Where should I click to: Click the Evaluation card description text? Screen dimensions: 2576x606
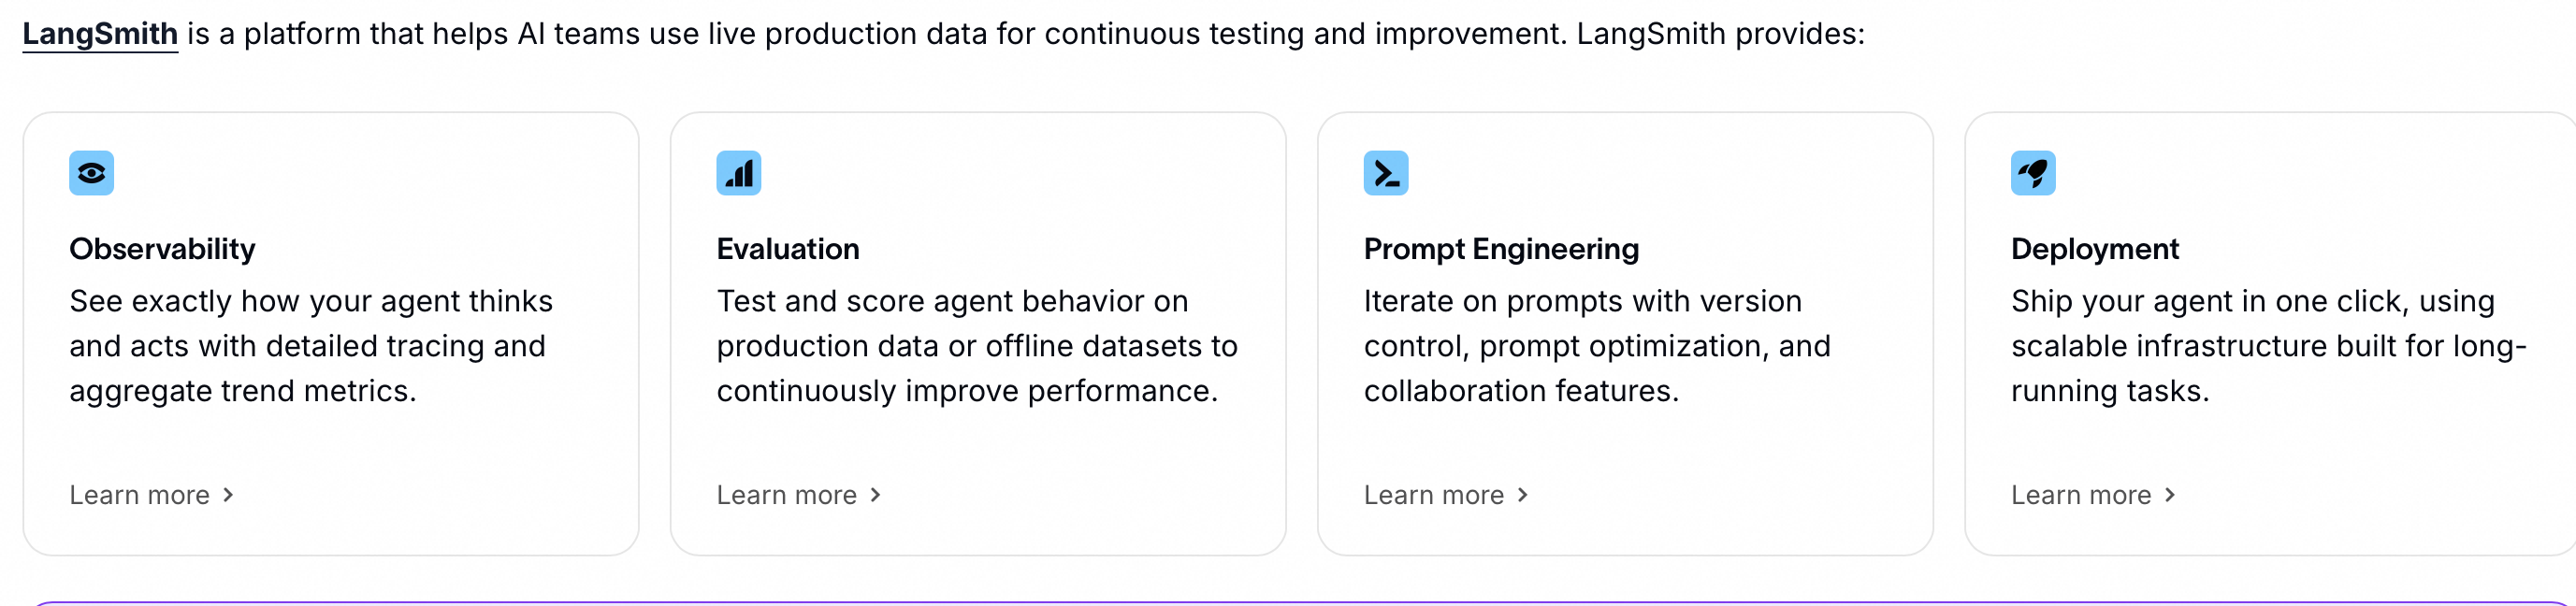[x=976, y=346]
